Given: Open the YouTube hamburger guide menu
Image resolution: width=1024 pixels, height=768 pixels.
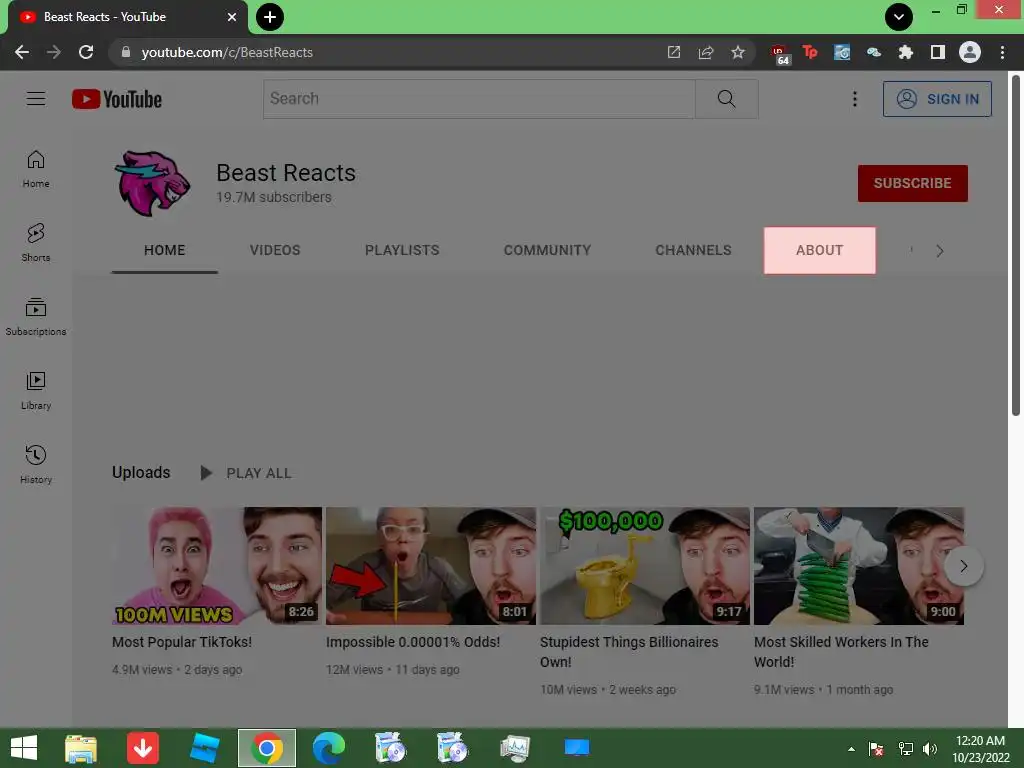Looking at the screenshot, I should [36, 99].
